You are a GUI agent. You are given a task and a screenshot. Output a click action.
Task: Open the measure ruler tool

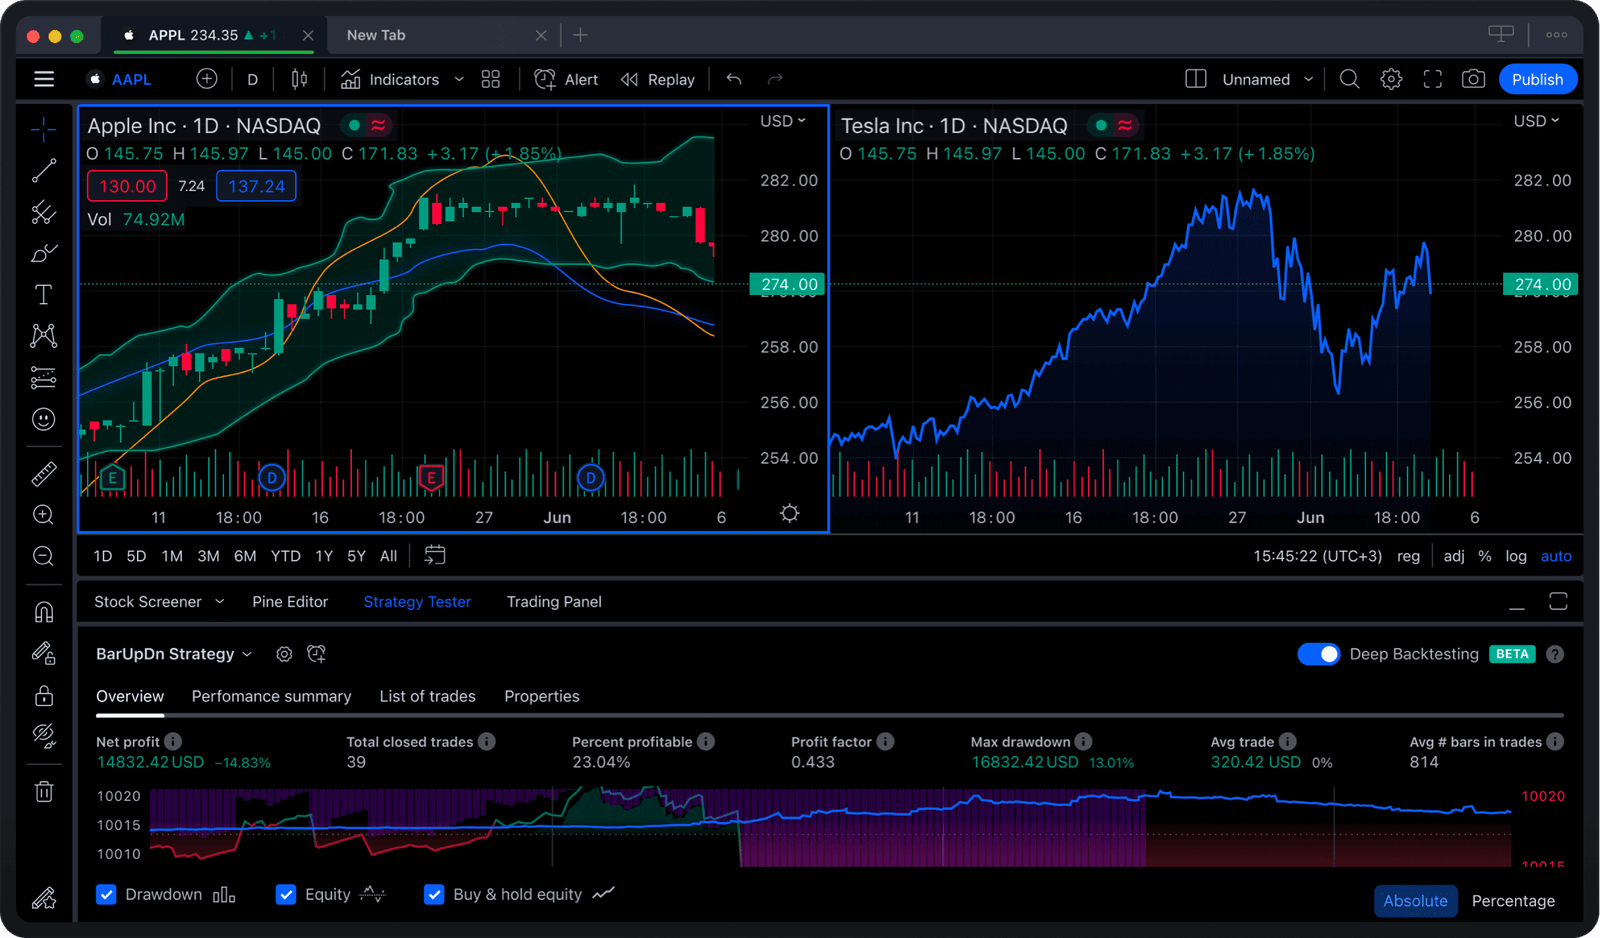(43, 472)
